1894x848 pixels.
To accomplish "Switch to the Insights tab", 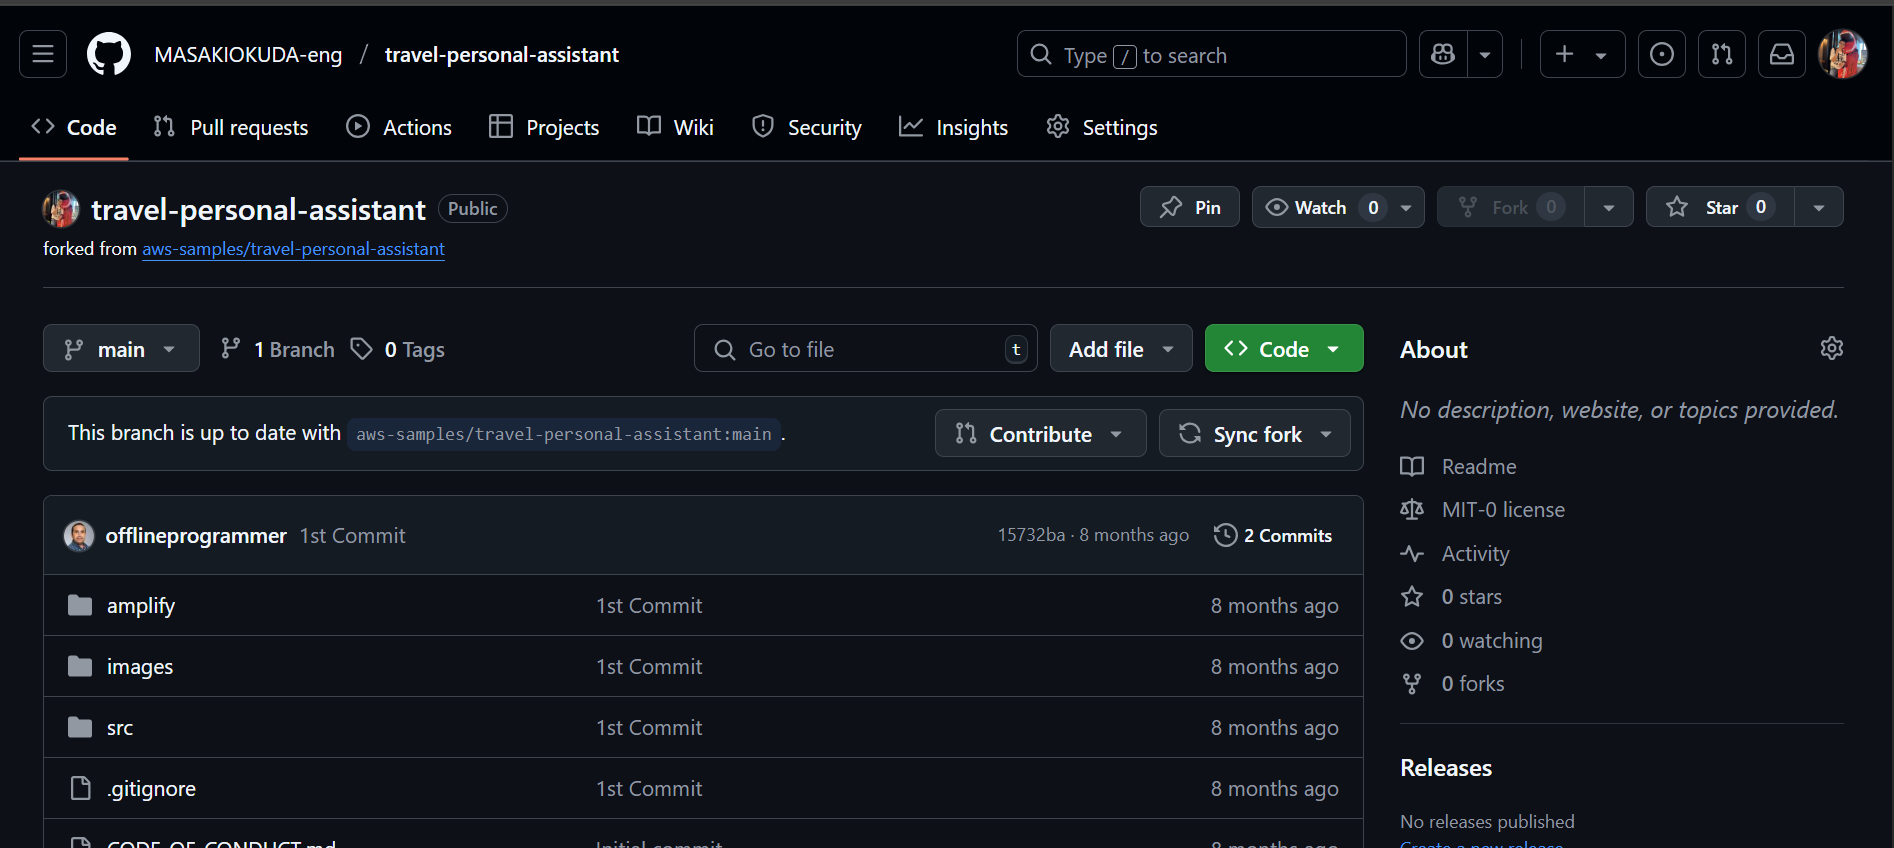I will (954, 127).
